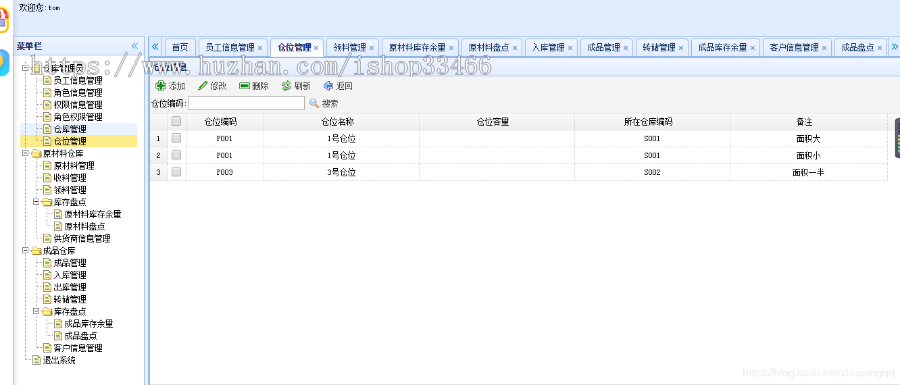Check the row 2 checkbox (面积小)
The width and height of the screenshot is (900, 385).
[176, 155]
